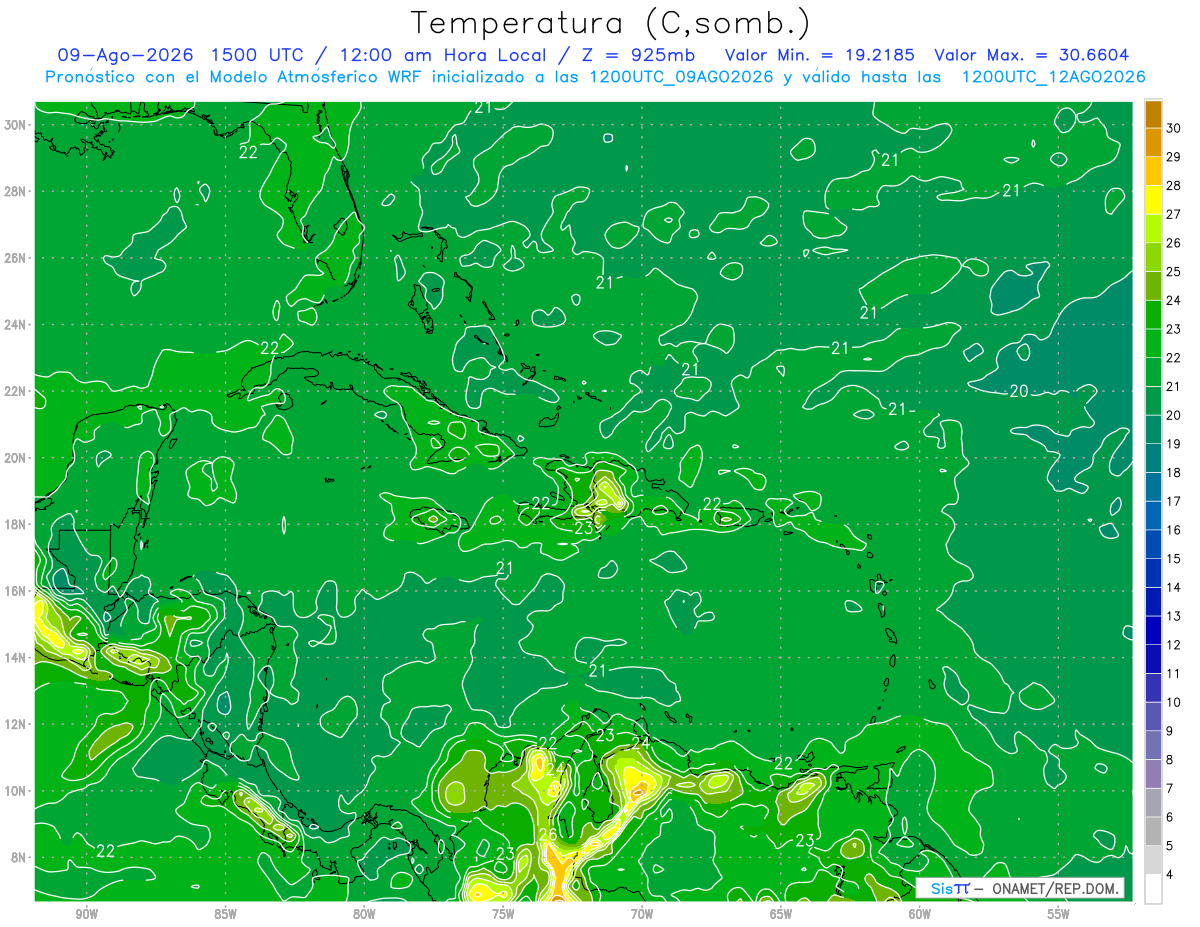
Task: Click the legend value 23
Action: [1174, 329]
